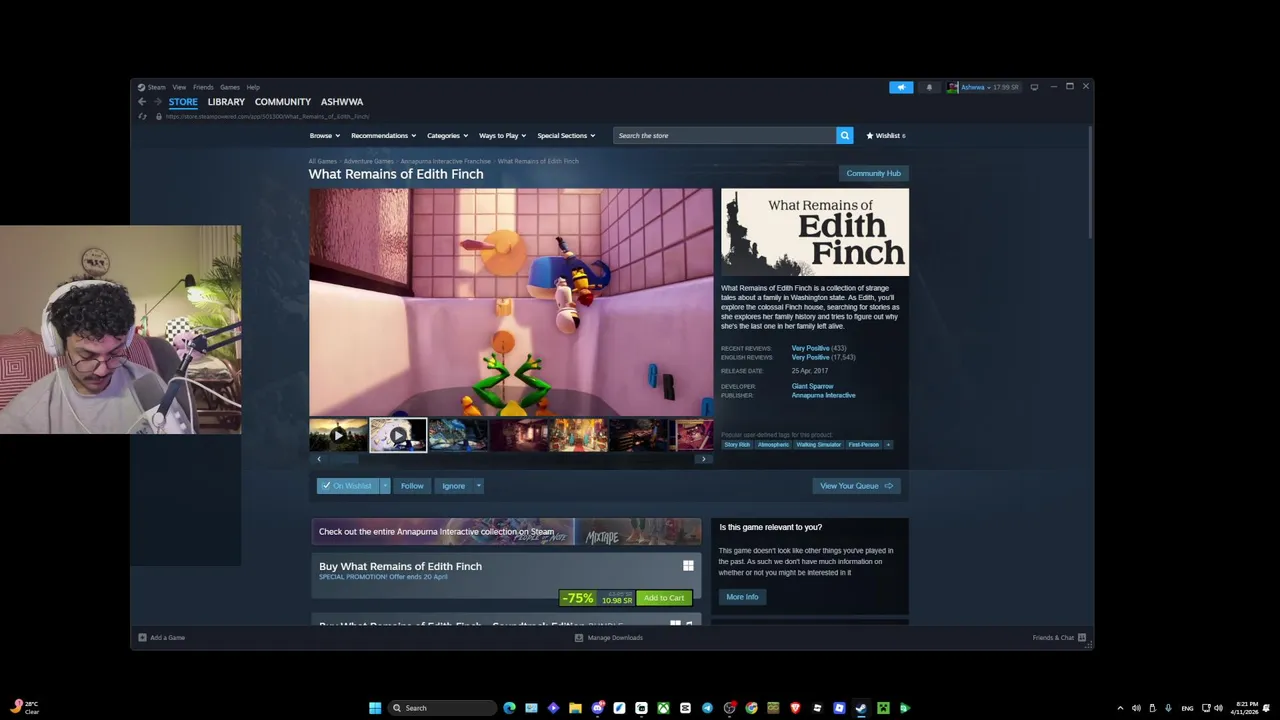Click the STORE tab

click(183, 102)
